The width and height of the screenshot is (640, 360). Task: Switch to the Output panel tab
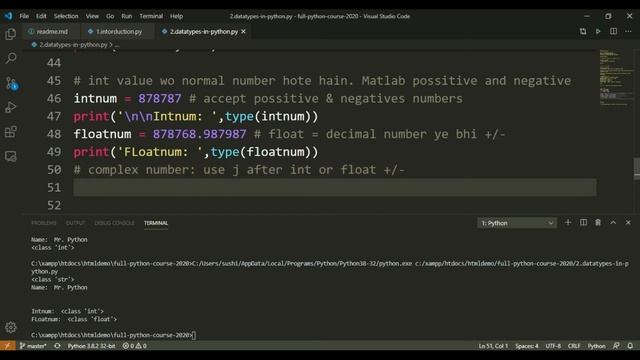pos(76,223)
